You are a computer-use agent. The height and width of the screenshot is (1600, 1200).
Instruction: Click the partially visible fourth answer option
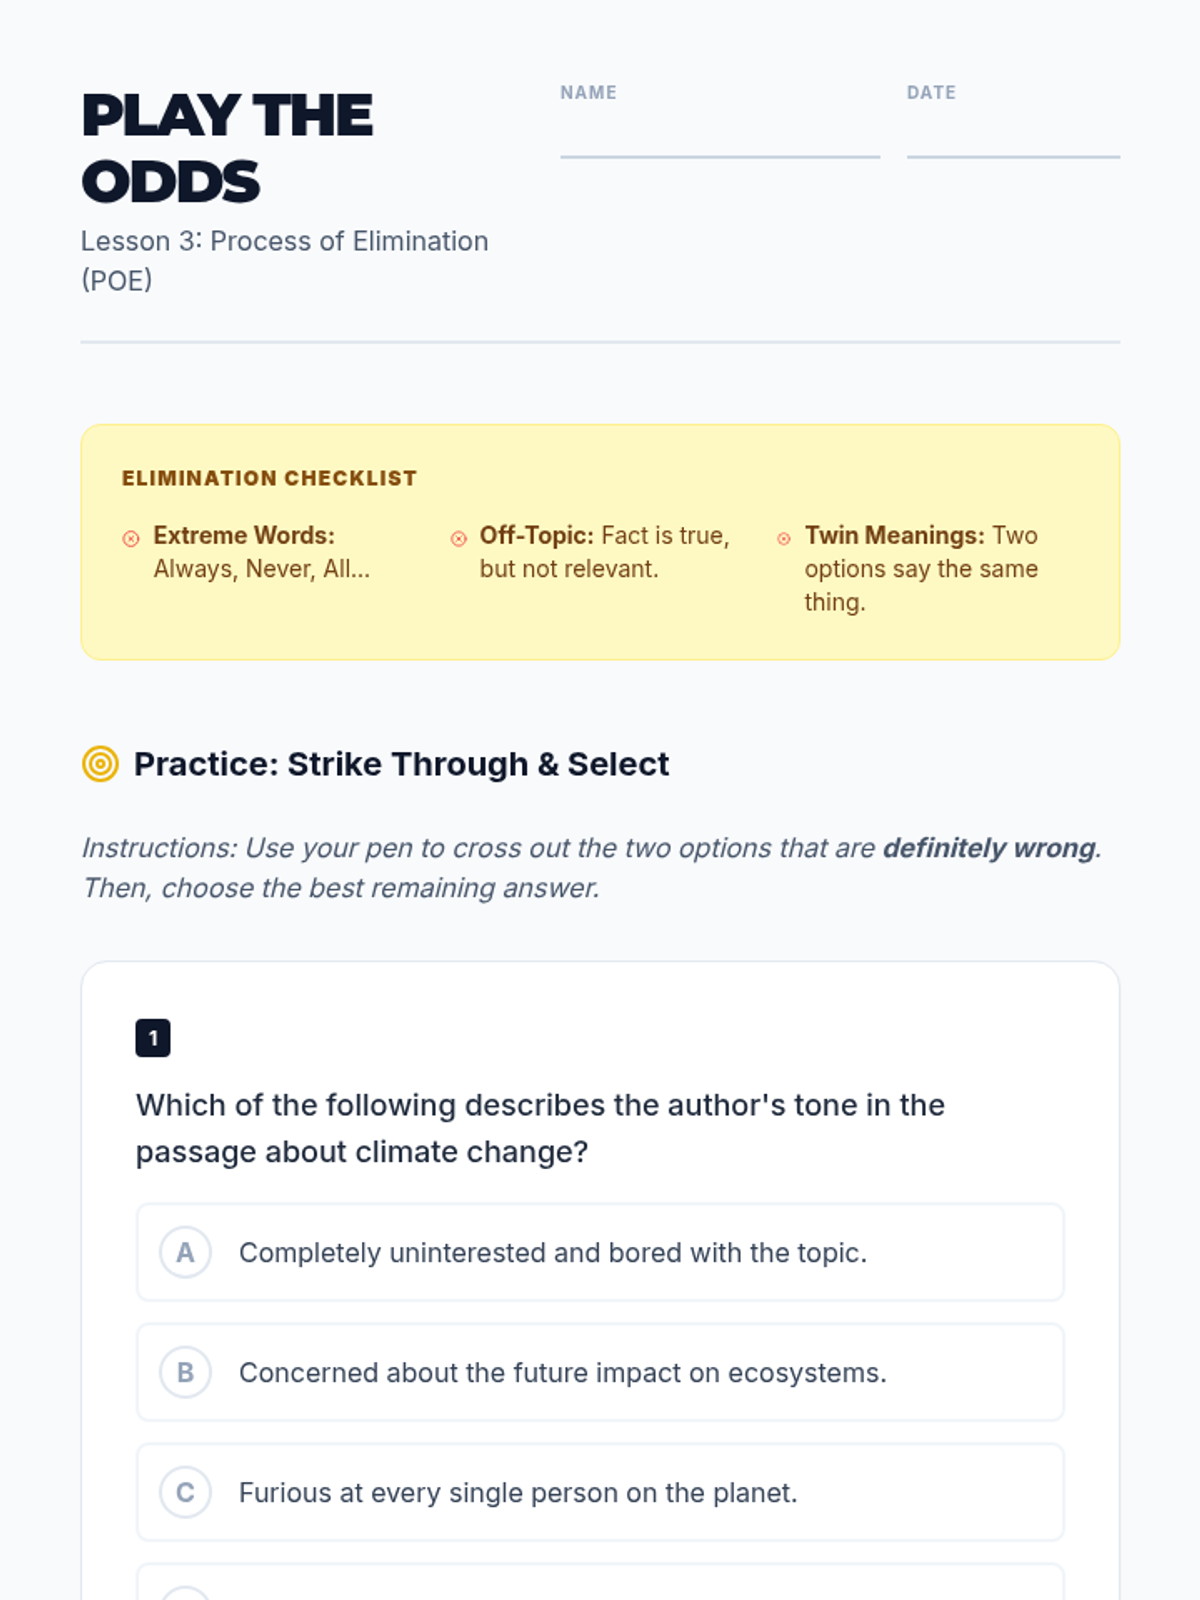coord(600,1584)
